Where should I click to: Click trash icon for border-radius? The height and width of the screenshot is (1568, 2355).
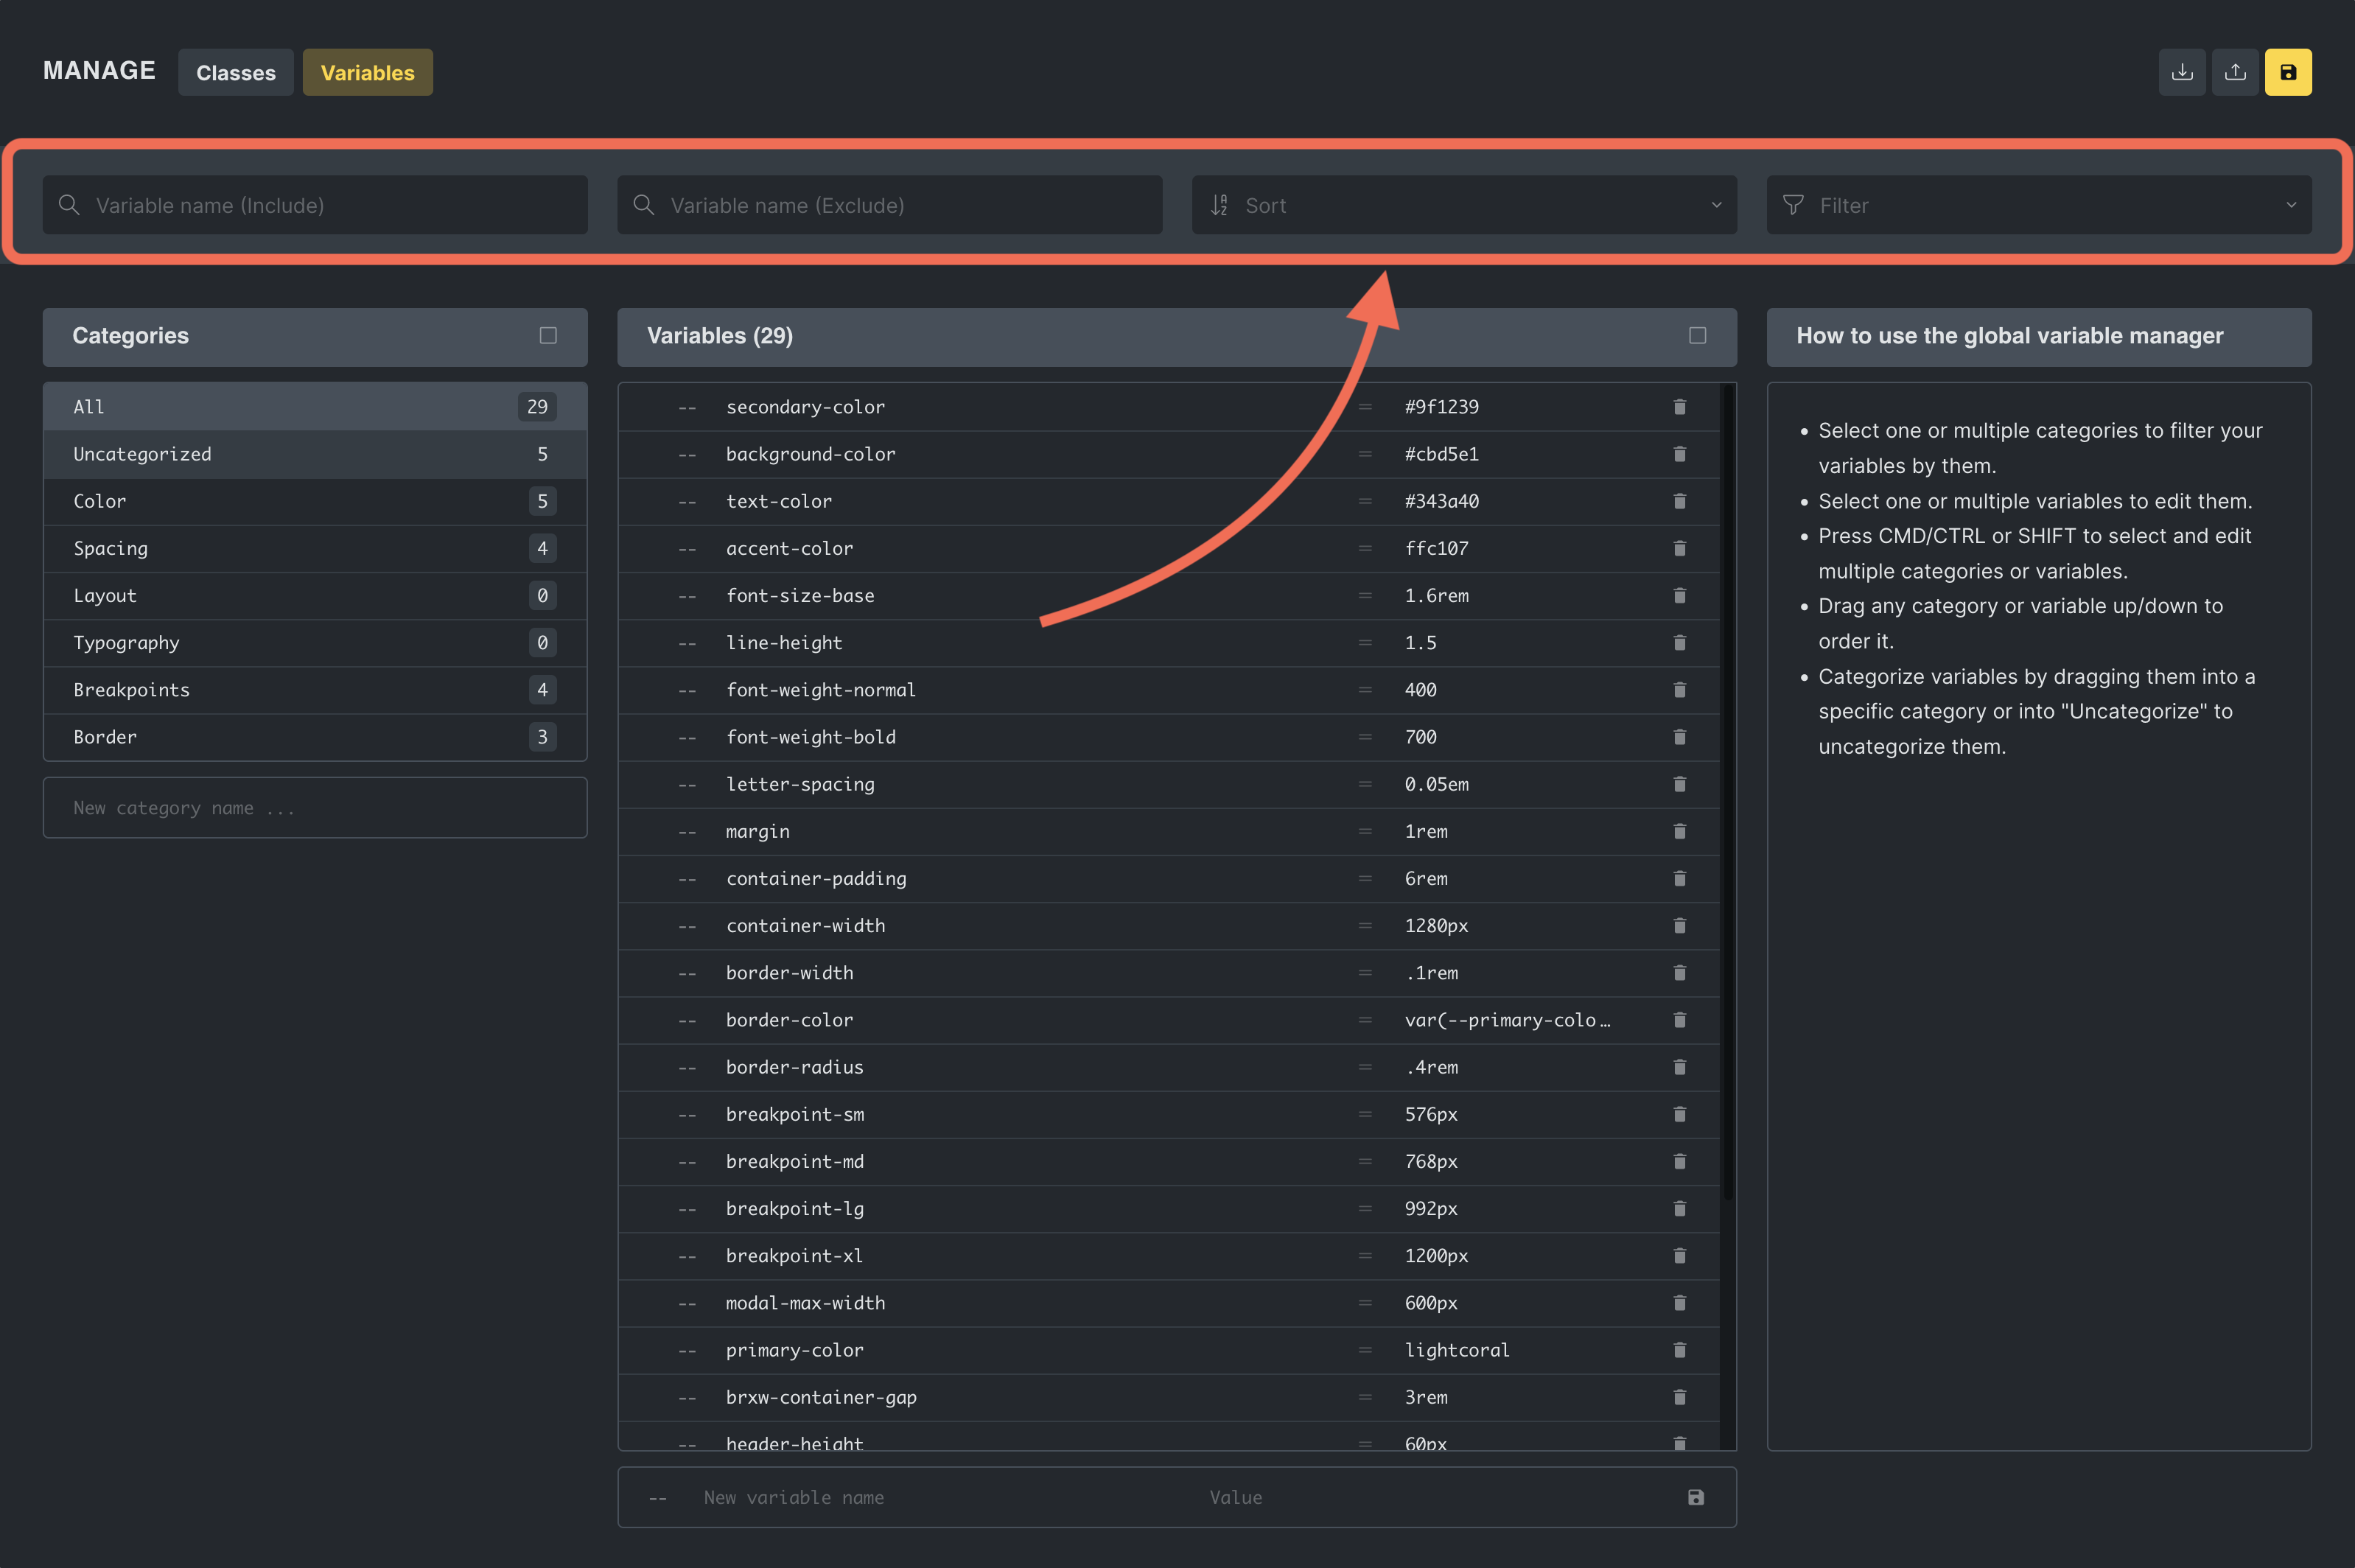tap(1679, 1067)
